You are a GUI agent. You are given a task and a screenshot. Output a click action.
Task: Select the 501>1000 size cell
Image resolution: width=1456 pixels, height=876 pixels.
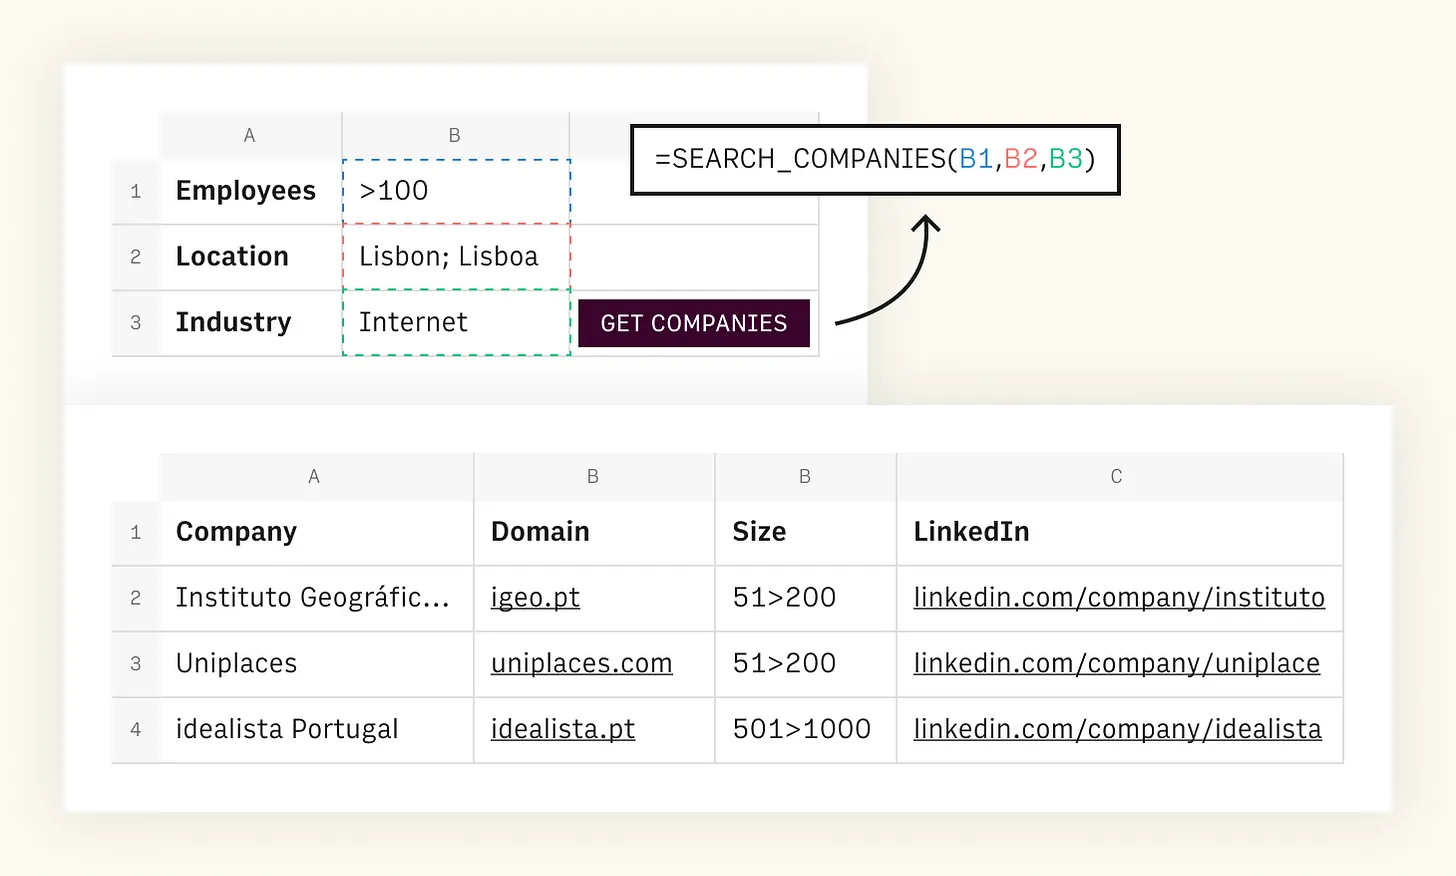[x=804, y=730]
